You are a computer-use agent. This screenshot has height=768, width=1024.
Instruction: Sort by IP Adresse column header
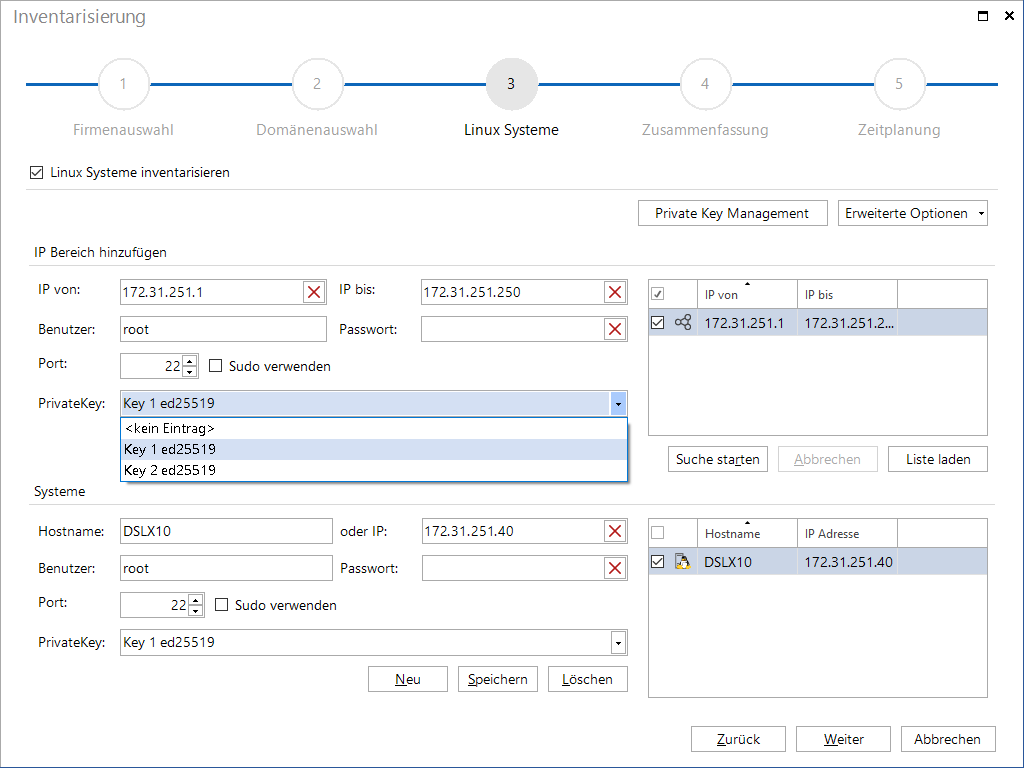pyautogui.click(x=847, y=534)
